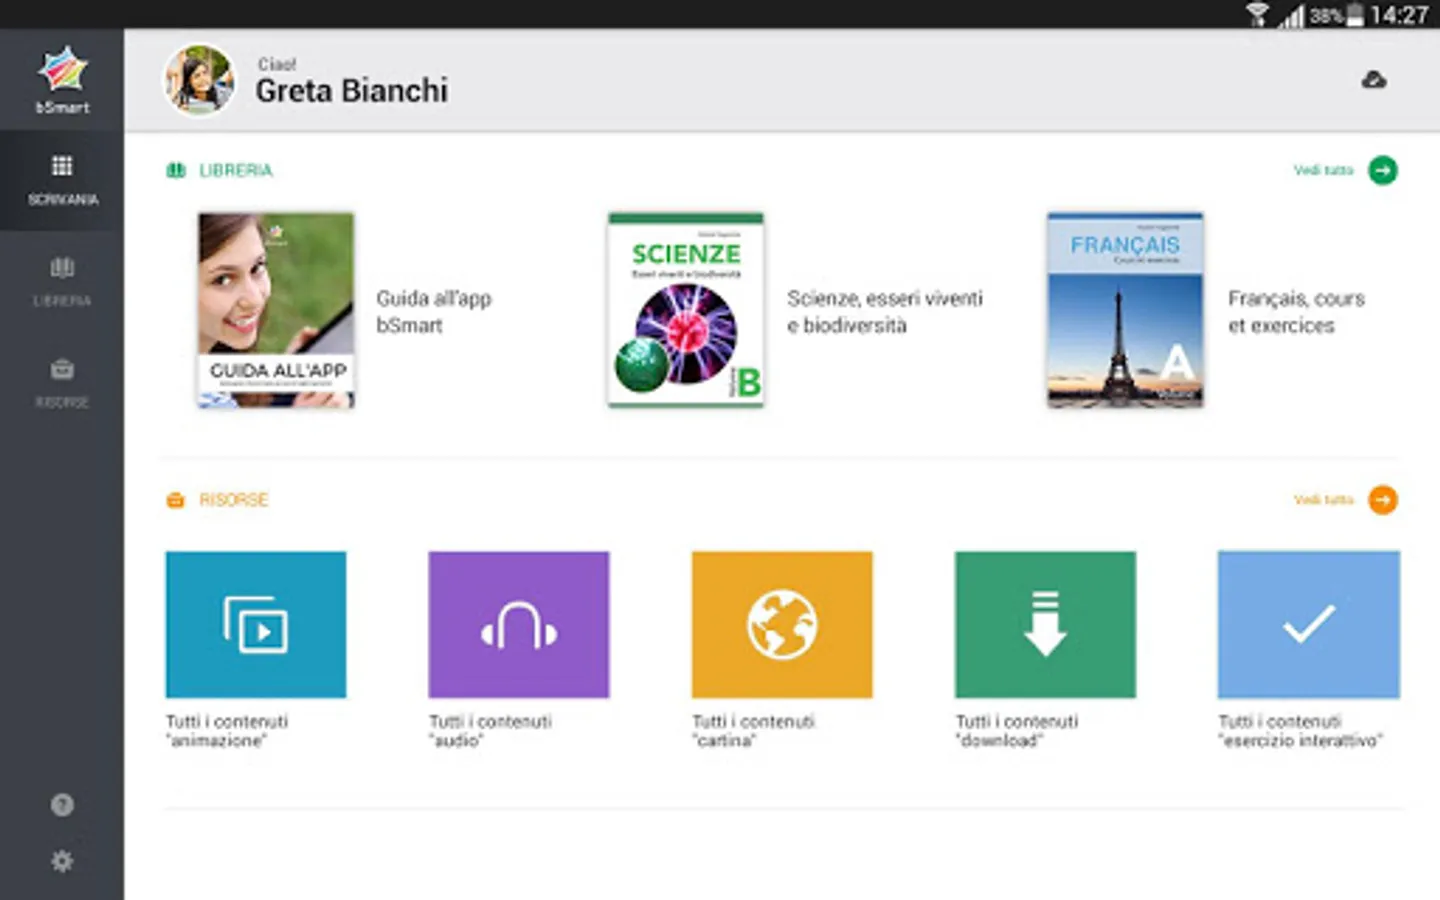Open the Français book cover
Image resolution: width=1440 pixels, height=900 pixels.
click(x=1125, y=310)
